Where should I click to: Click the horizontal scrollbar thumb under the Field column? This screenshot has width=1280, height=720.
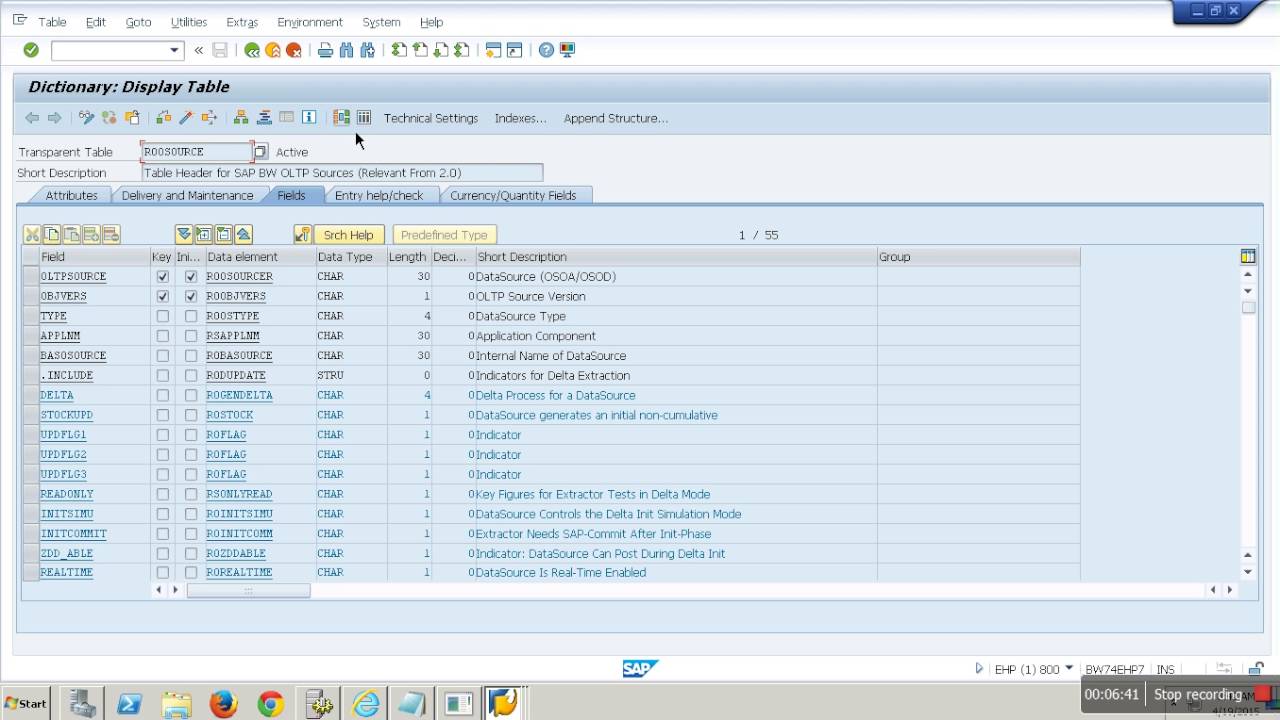[248, 590]
